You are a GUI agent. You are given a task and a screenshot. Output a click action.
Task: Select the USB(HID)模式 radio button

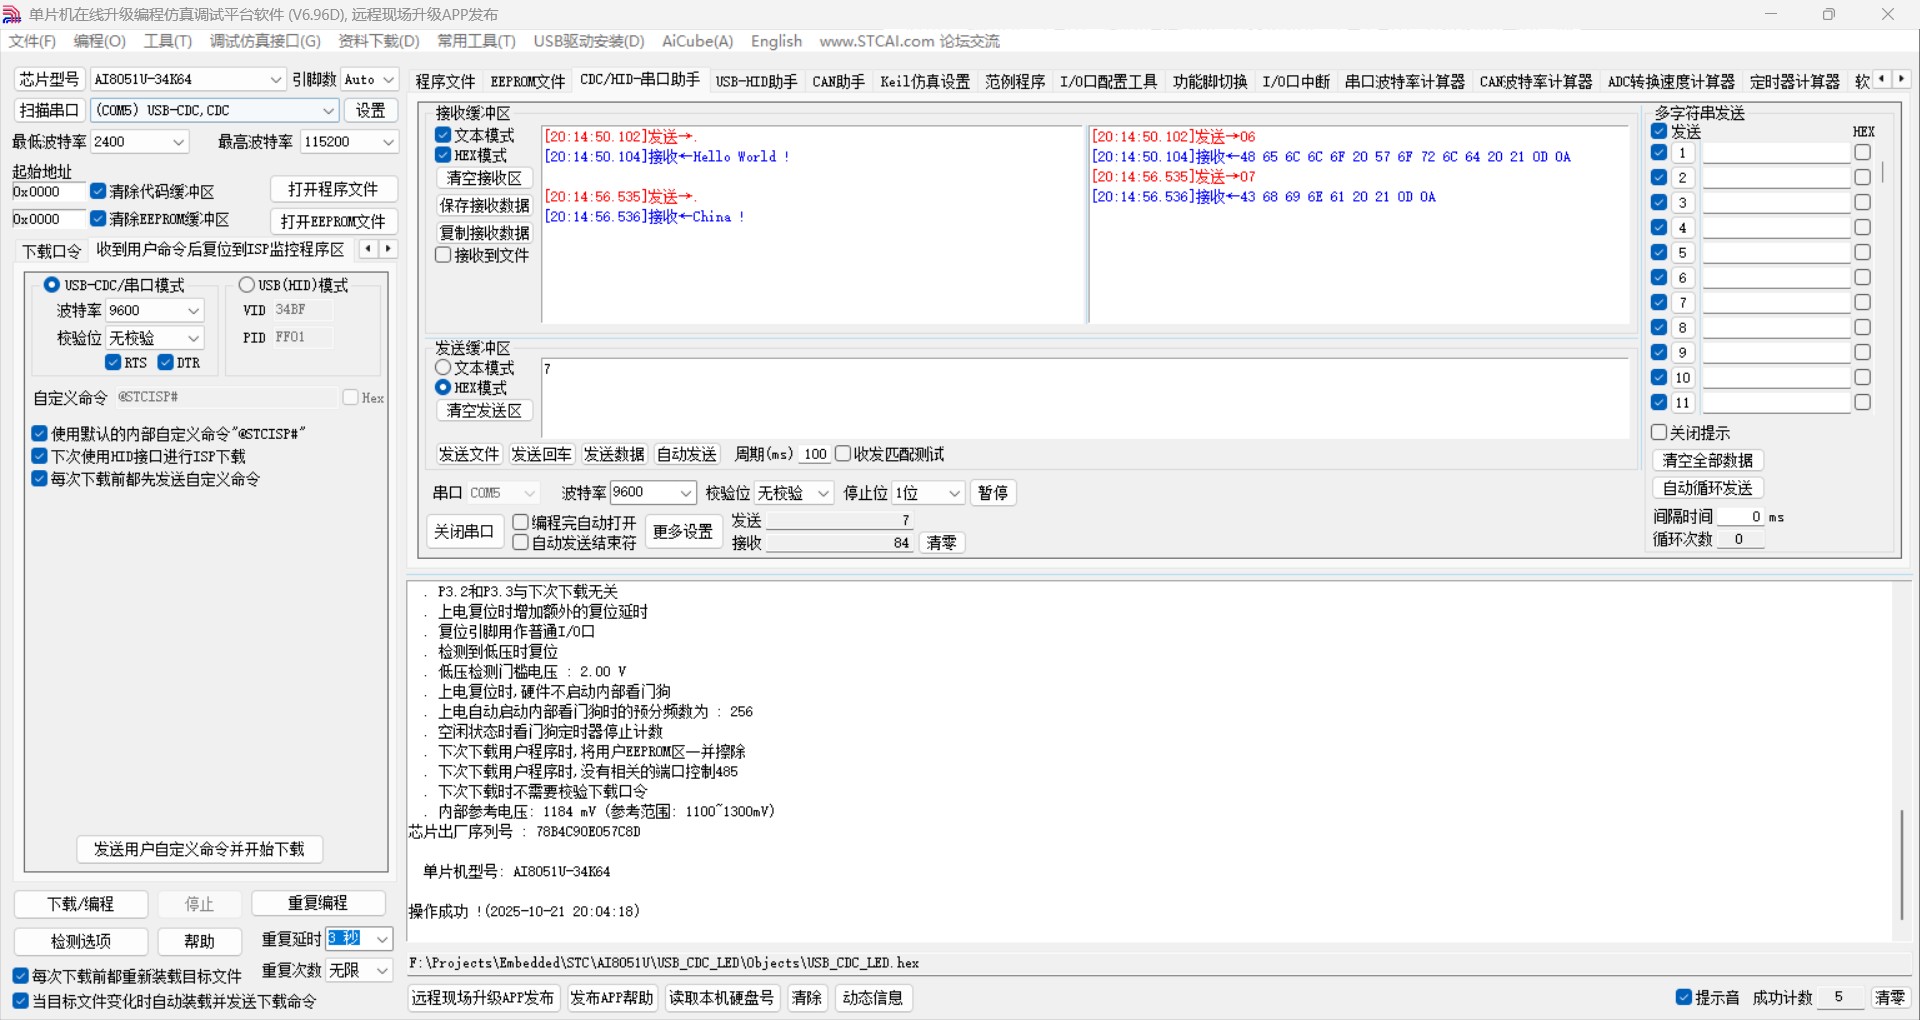247,285
